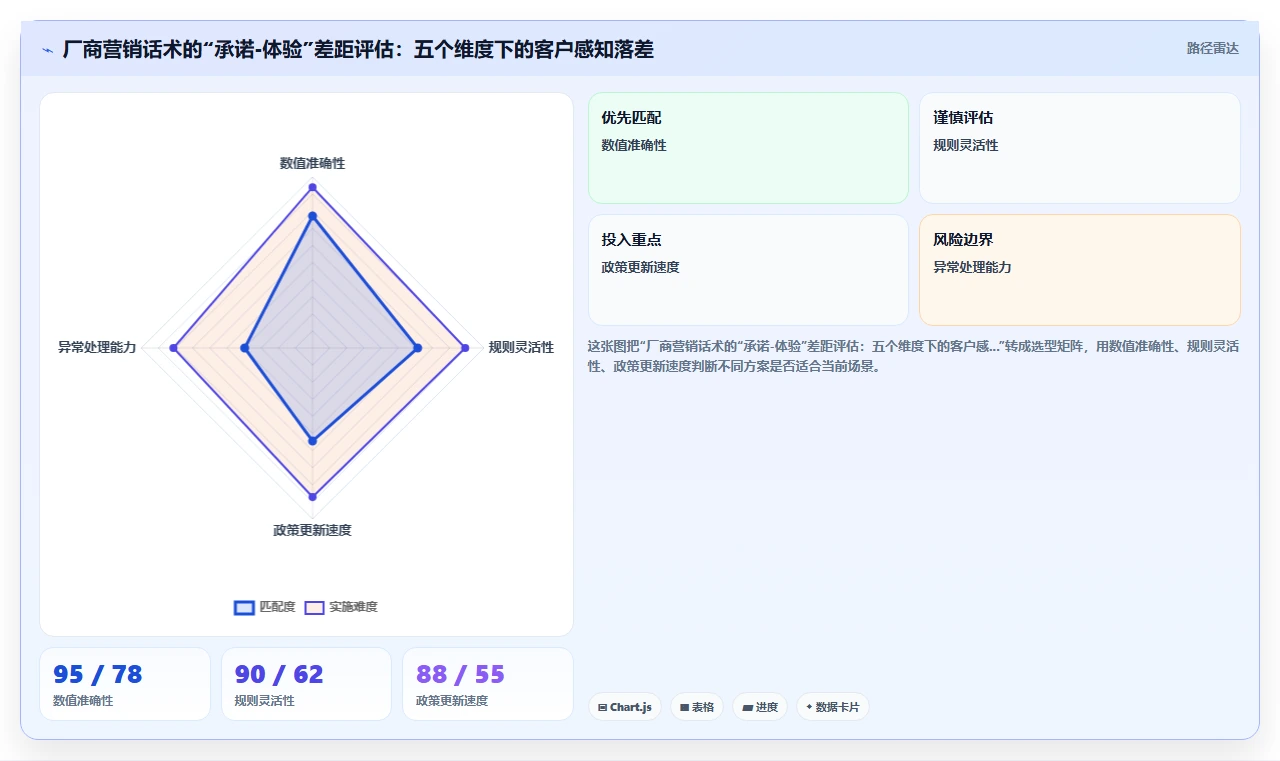Click the 政策更新速度 radar axis label
The image size is (1280, 761).
312,530
